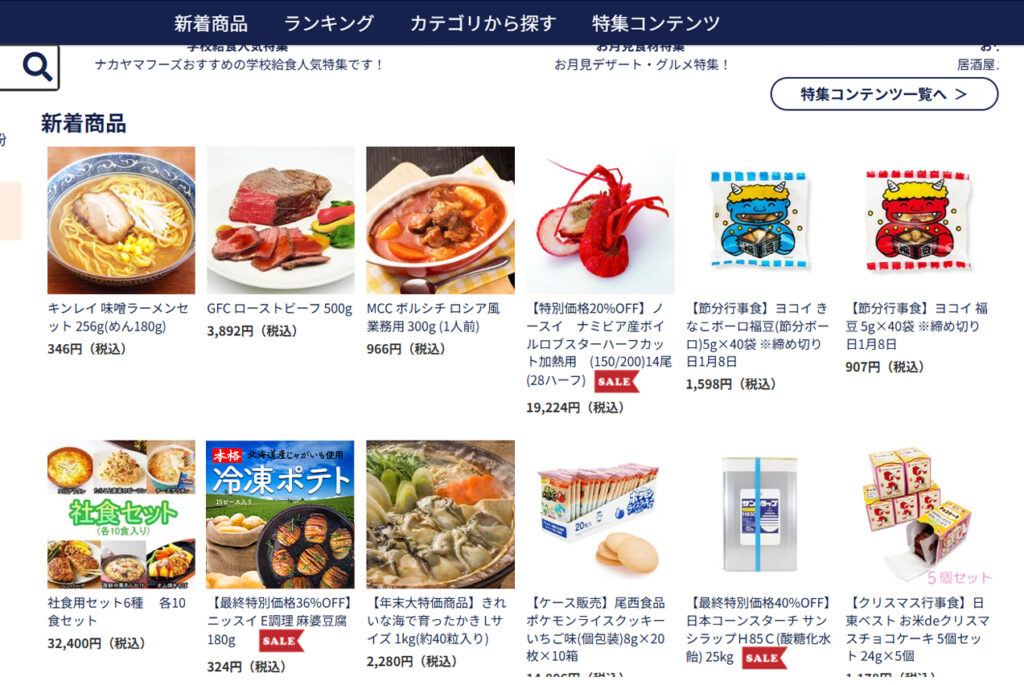1024x685 pixels.
Task: Select the red lobster product photo
Action: click(x=600, y=220)
